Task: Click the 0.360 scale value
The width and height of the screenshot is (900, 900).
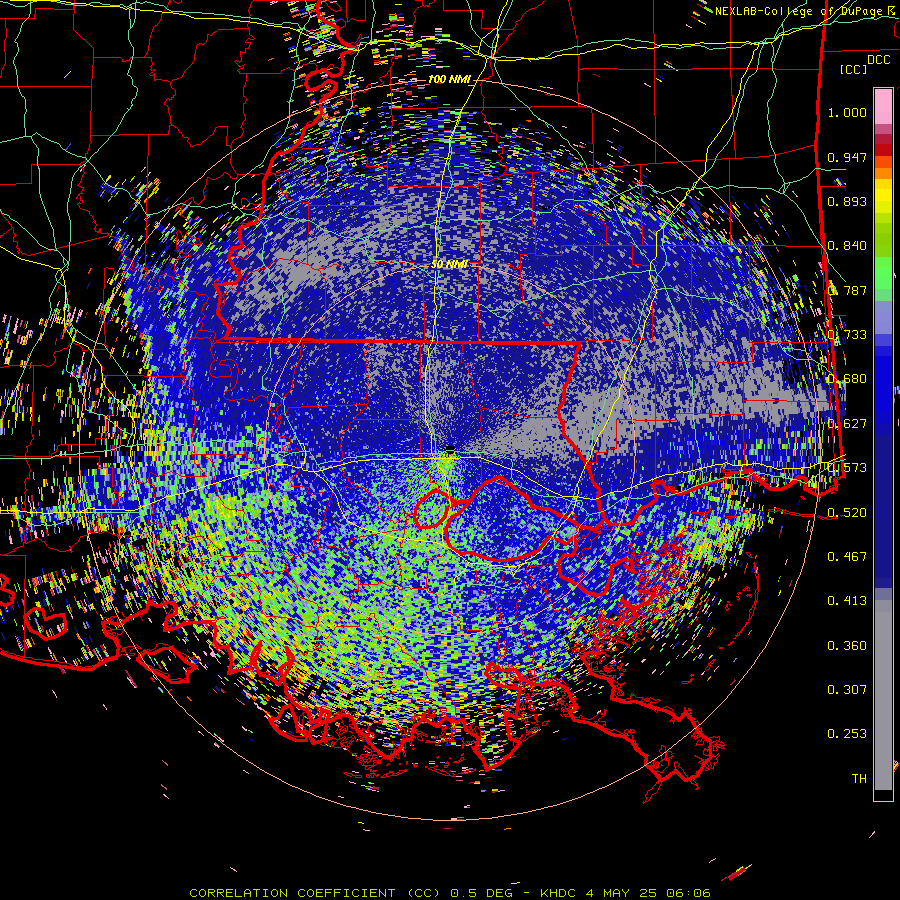Action: coord(847,646)
